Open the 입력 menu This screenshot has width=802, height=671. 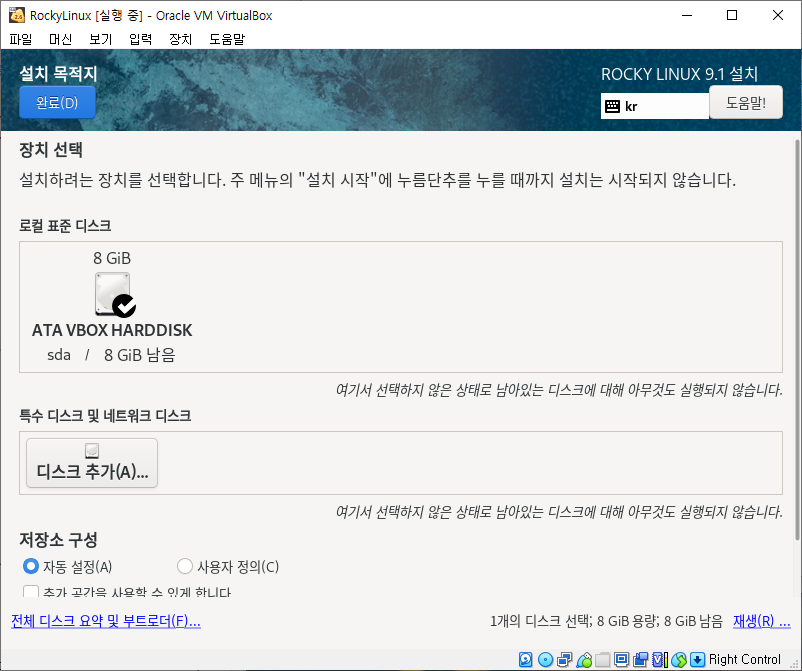pyautogui.click(x=140, y=39)
